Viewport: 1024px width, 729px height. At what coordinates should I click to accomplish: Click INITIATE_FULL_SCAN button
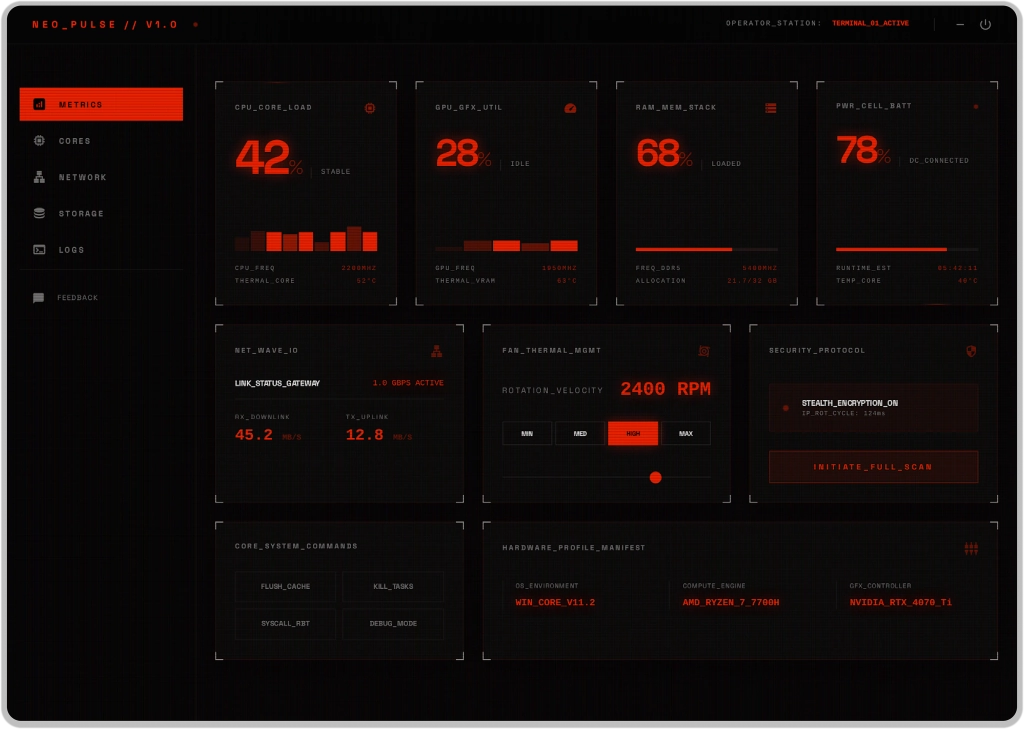point(873,467)
